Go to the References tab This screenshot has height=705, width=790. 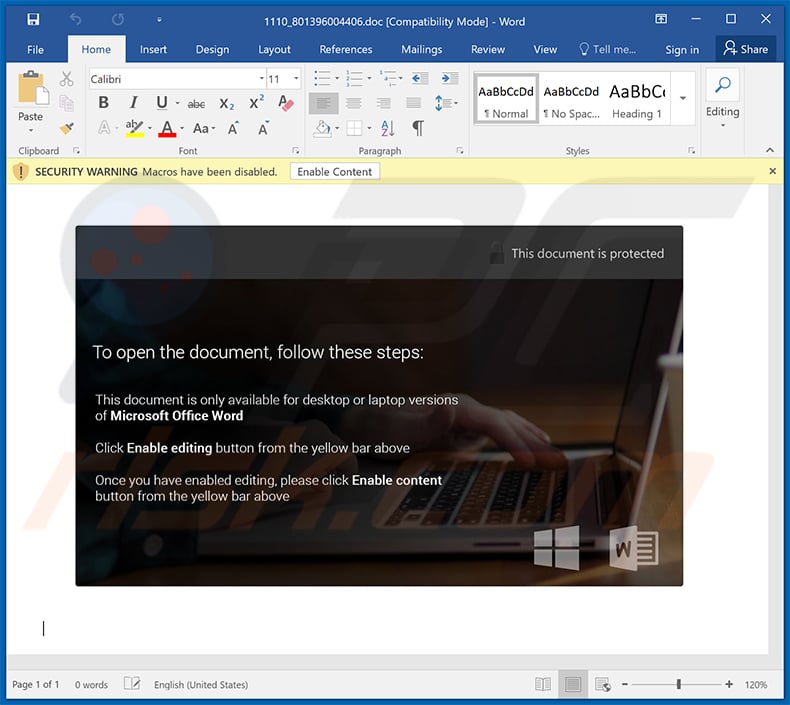click(346, 49)
